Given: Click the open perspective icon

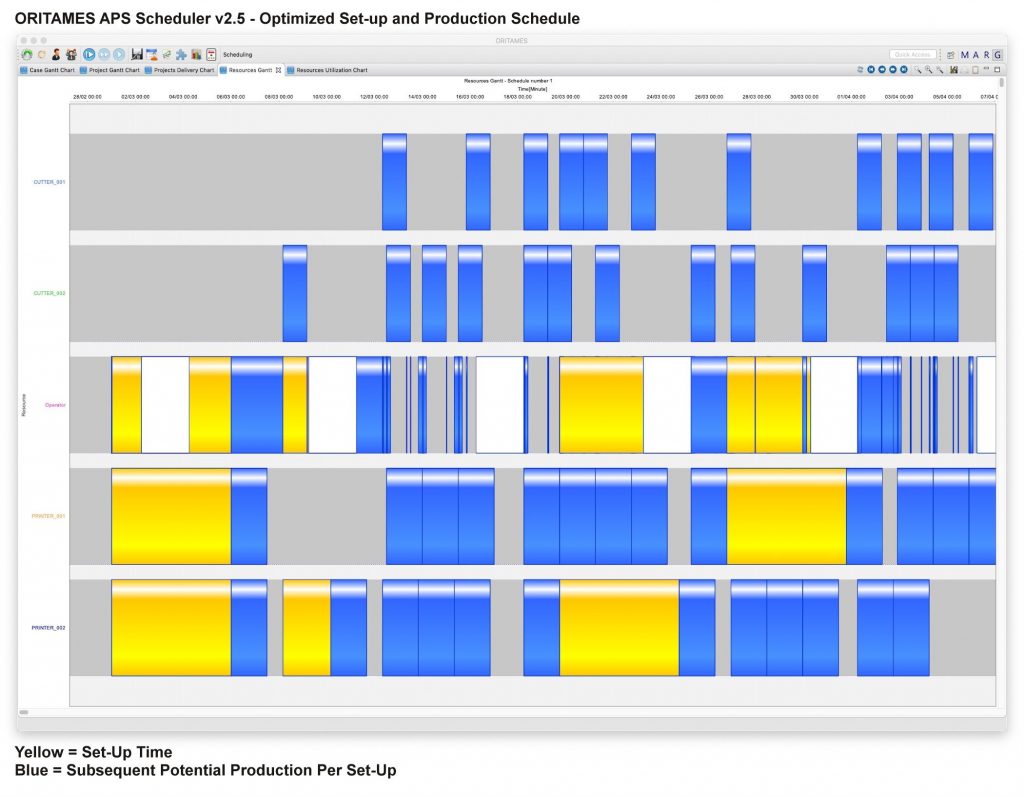Looking at the screenshot, I should [x=951, y=55].
